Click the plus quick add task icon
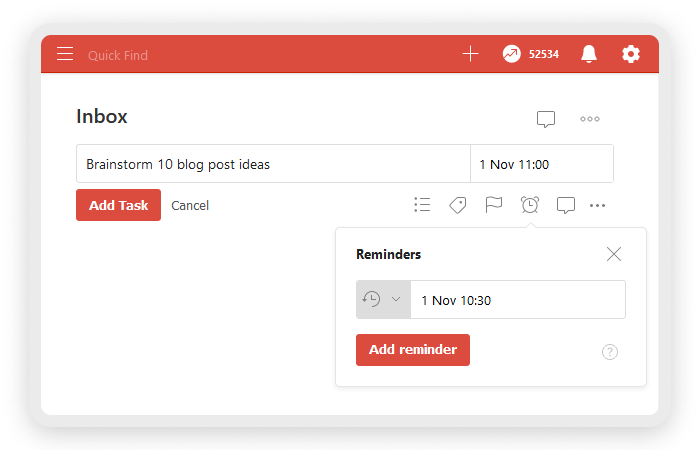 470,54
